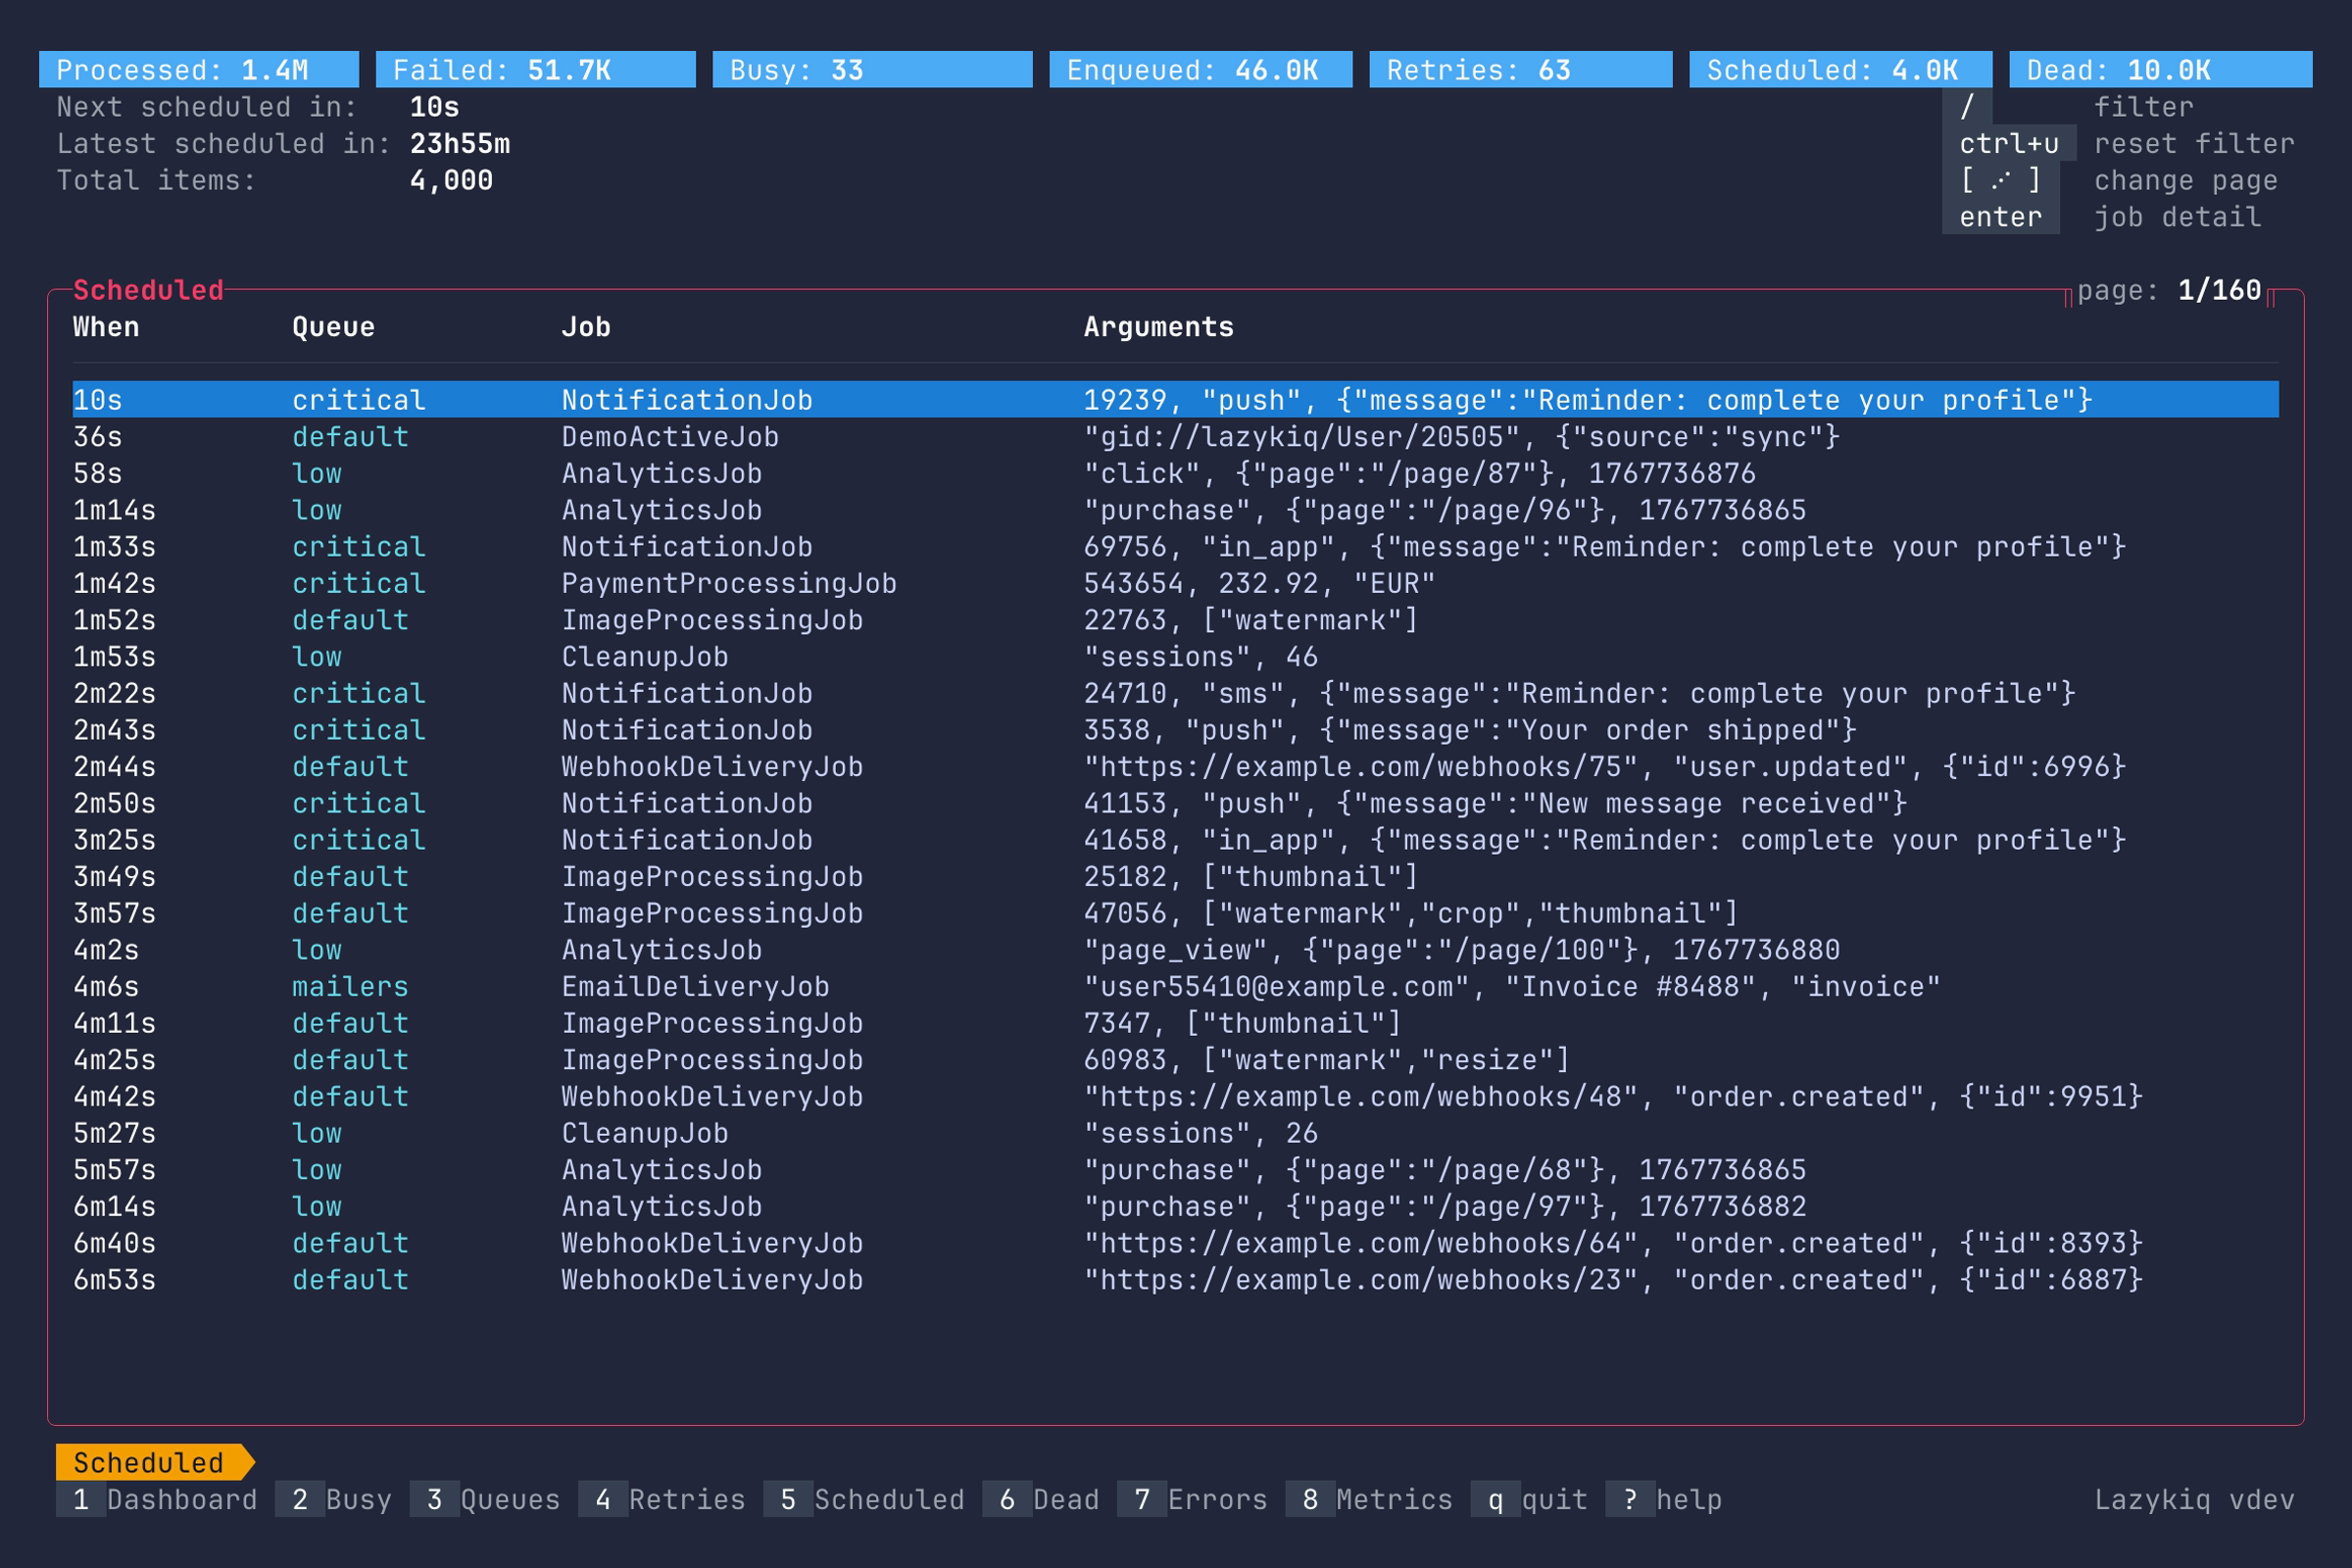Select the EmailDeliveryJob mailers row
The height and width of the screenshot is (1568, 2352).
pos(695,986)
